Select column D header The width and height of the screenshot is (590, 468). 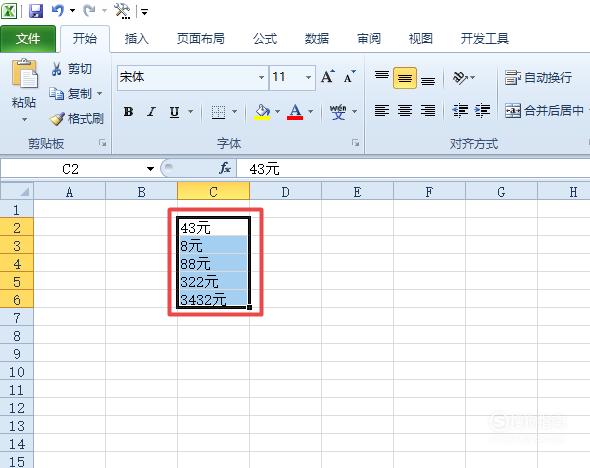(286, 191)
